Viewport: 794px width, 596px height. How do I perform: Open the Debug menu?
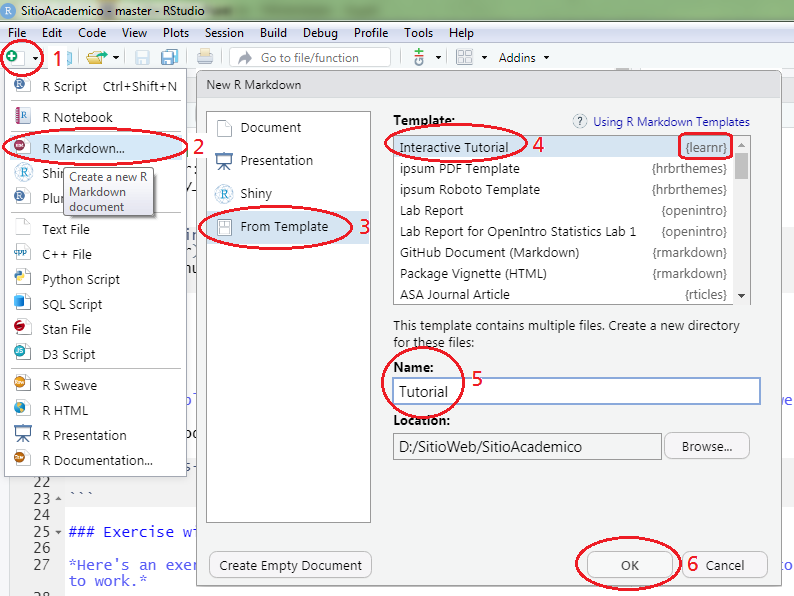click(x=320, y=33)
